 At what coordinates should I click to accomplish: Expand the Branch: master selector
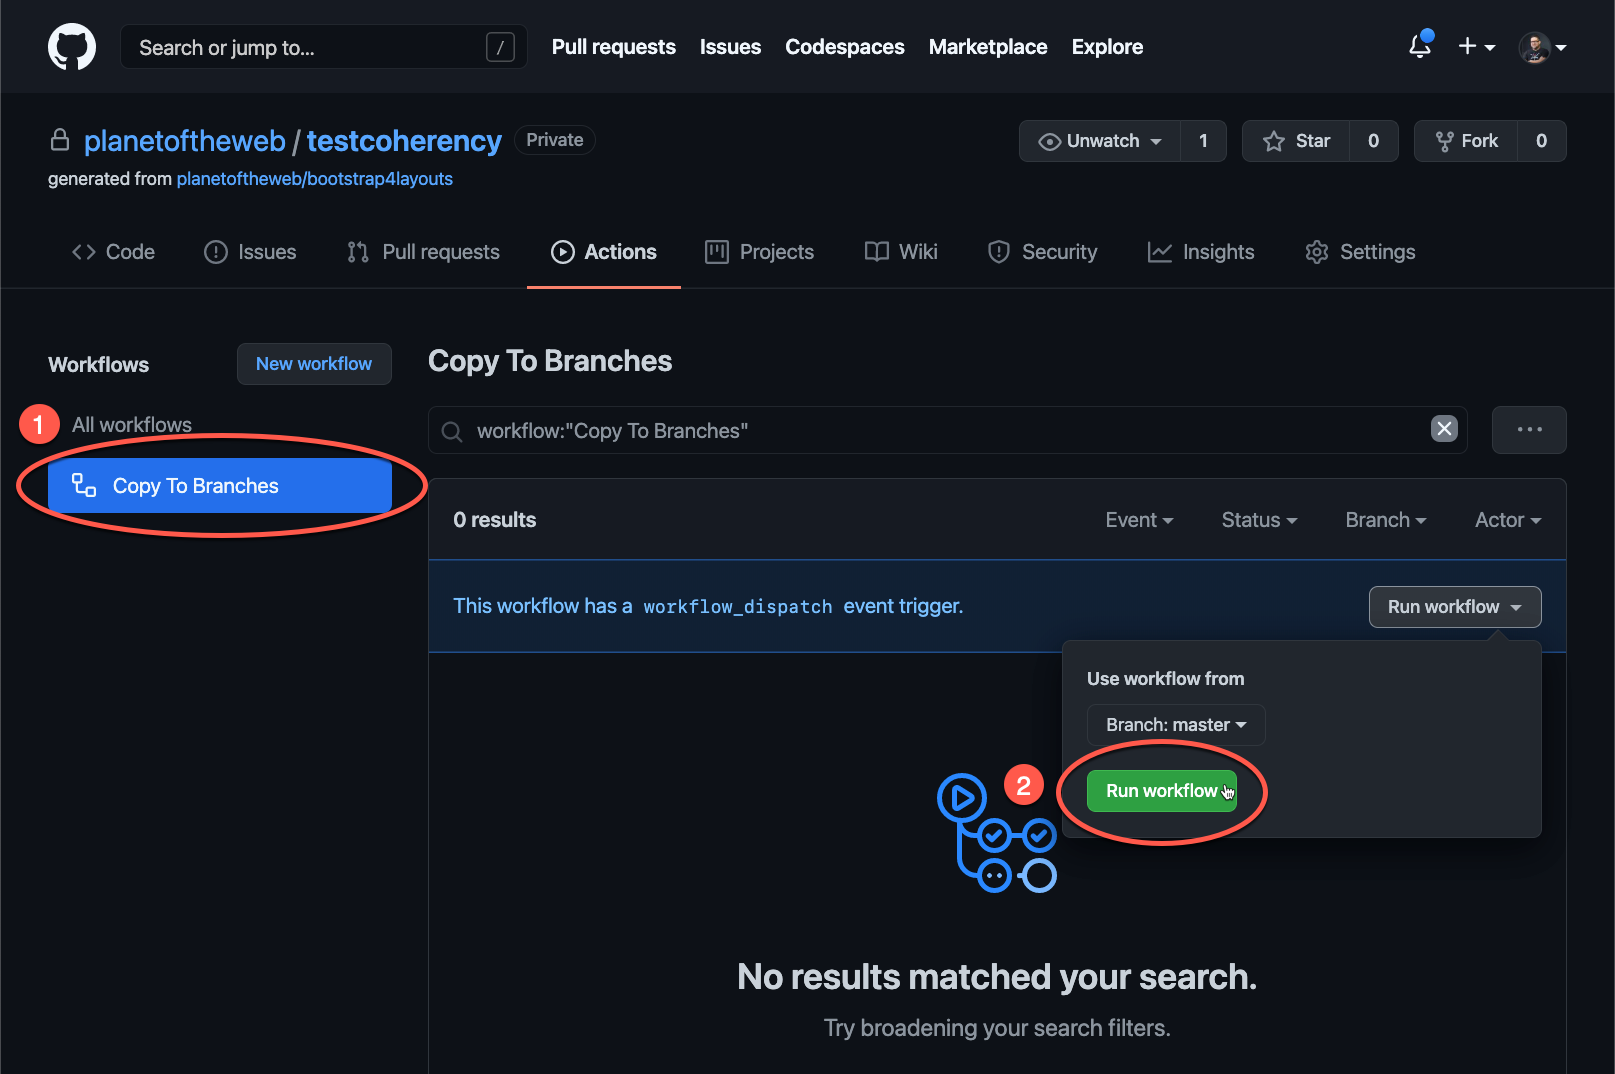pos(1175,725)
